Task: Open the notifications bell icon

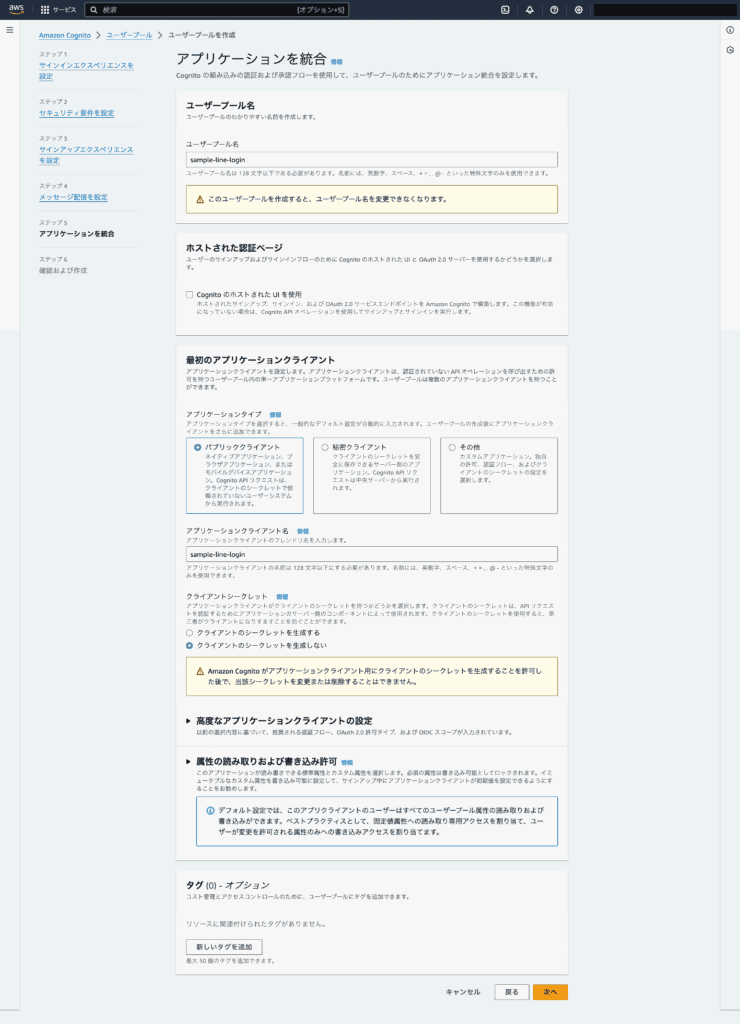Action: pos(529,10)
